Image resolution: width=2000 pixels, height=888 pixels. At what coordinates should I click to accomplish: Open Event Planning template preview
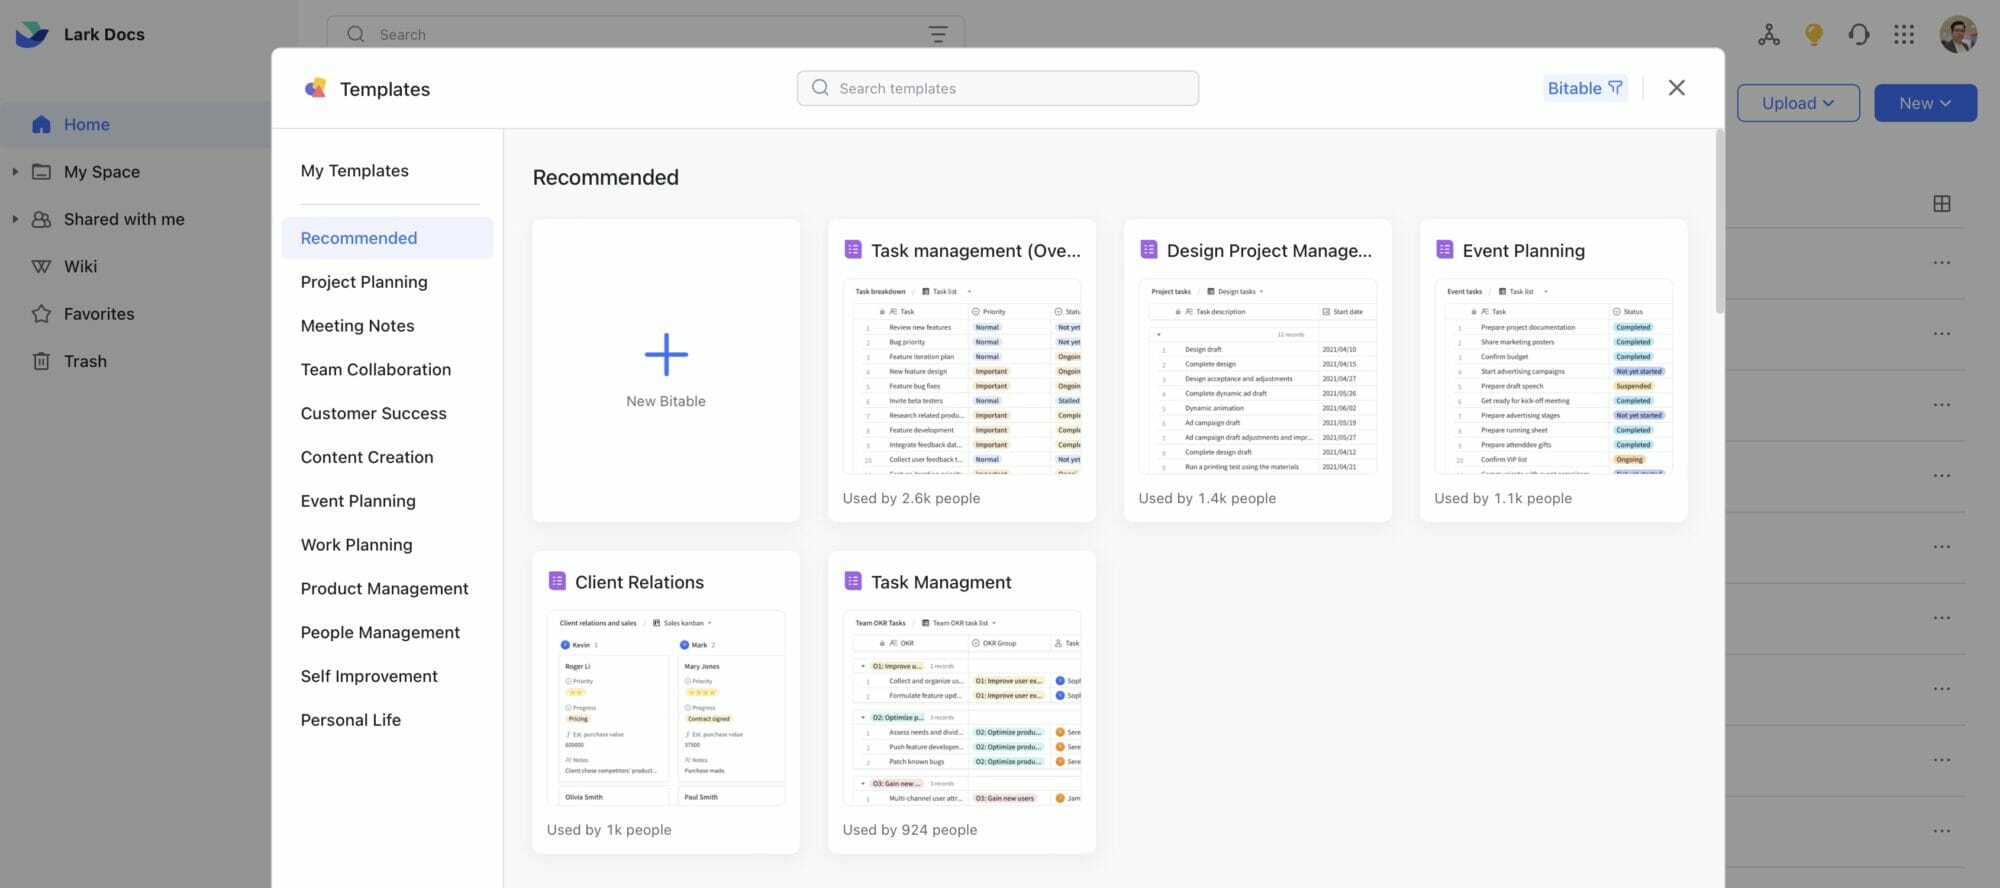coord(1554,376)
